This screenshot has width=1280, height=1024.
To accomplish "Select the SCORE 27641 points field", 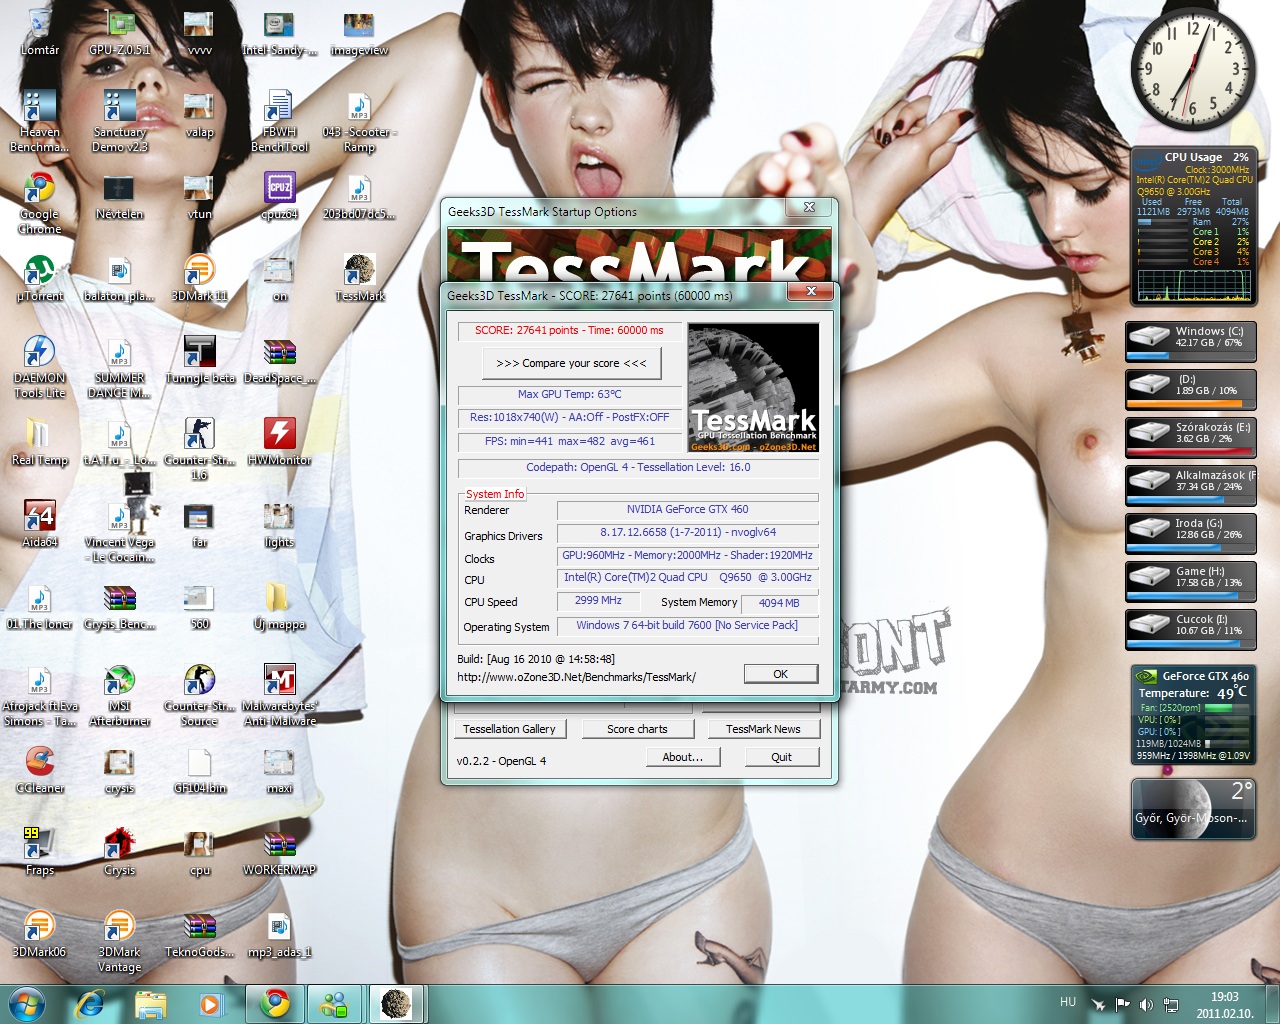I will [x=569, y=330].
